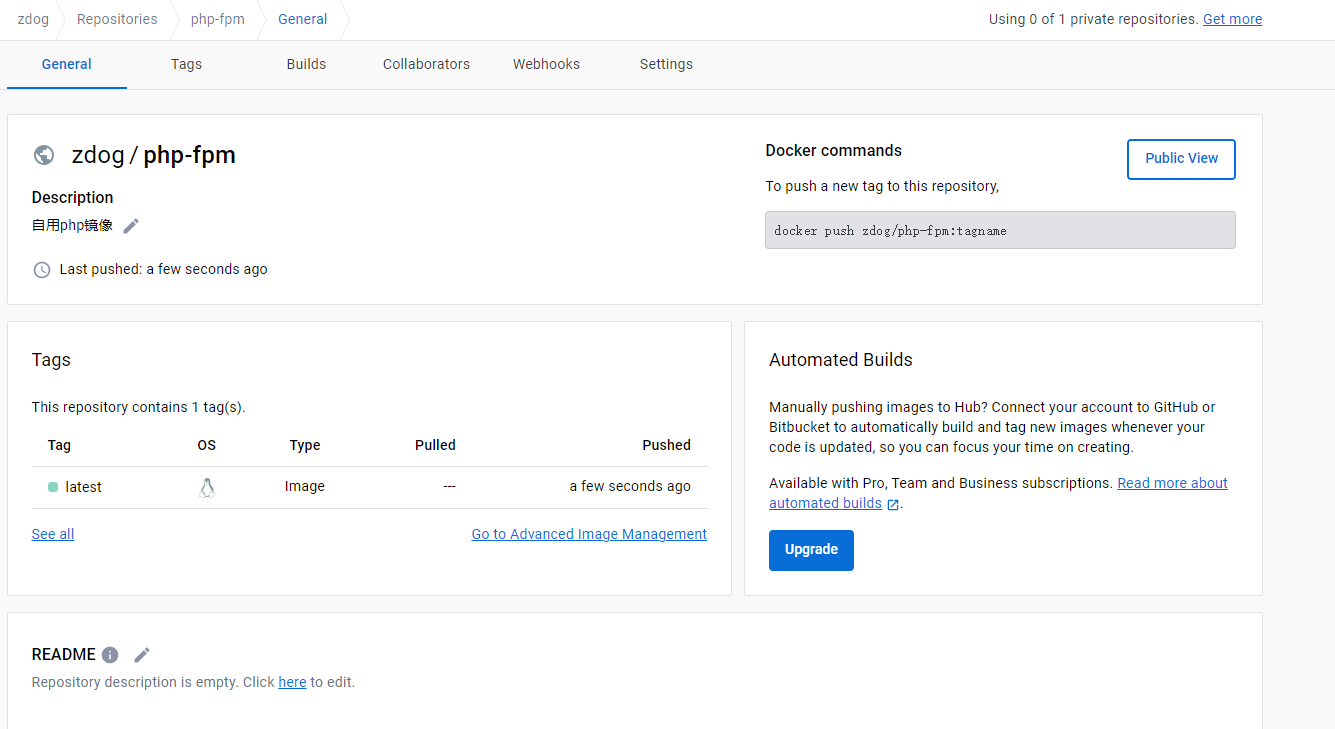
Task: Click the Linux penguin OS icon
Action: coord(207,487)
